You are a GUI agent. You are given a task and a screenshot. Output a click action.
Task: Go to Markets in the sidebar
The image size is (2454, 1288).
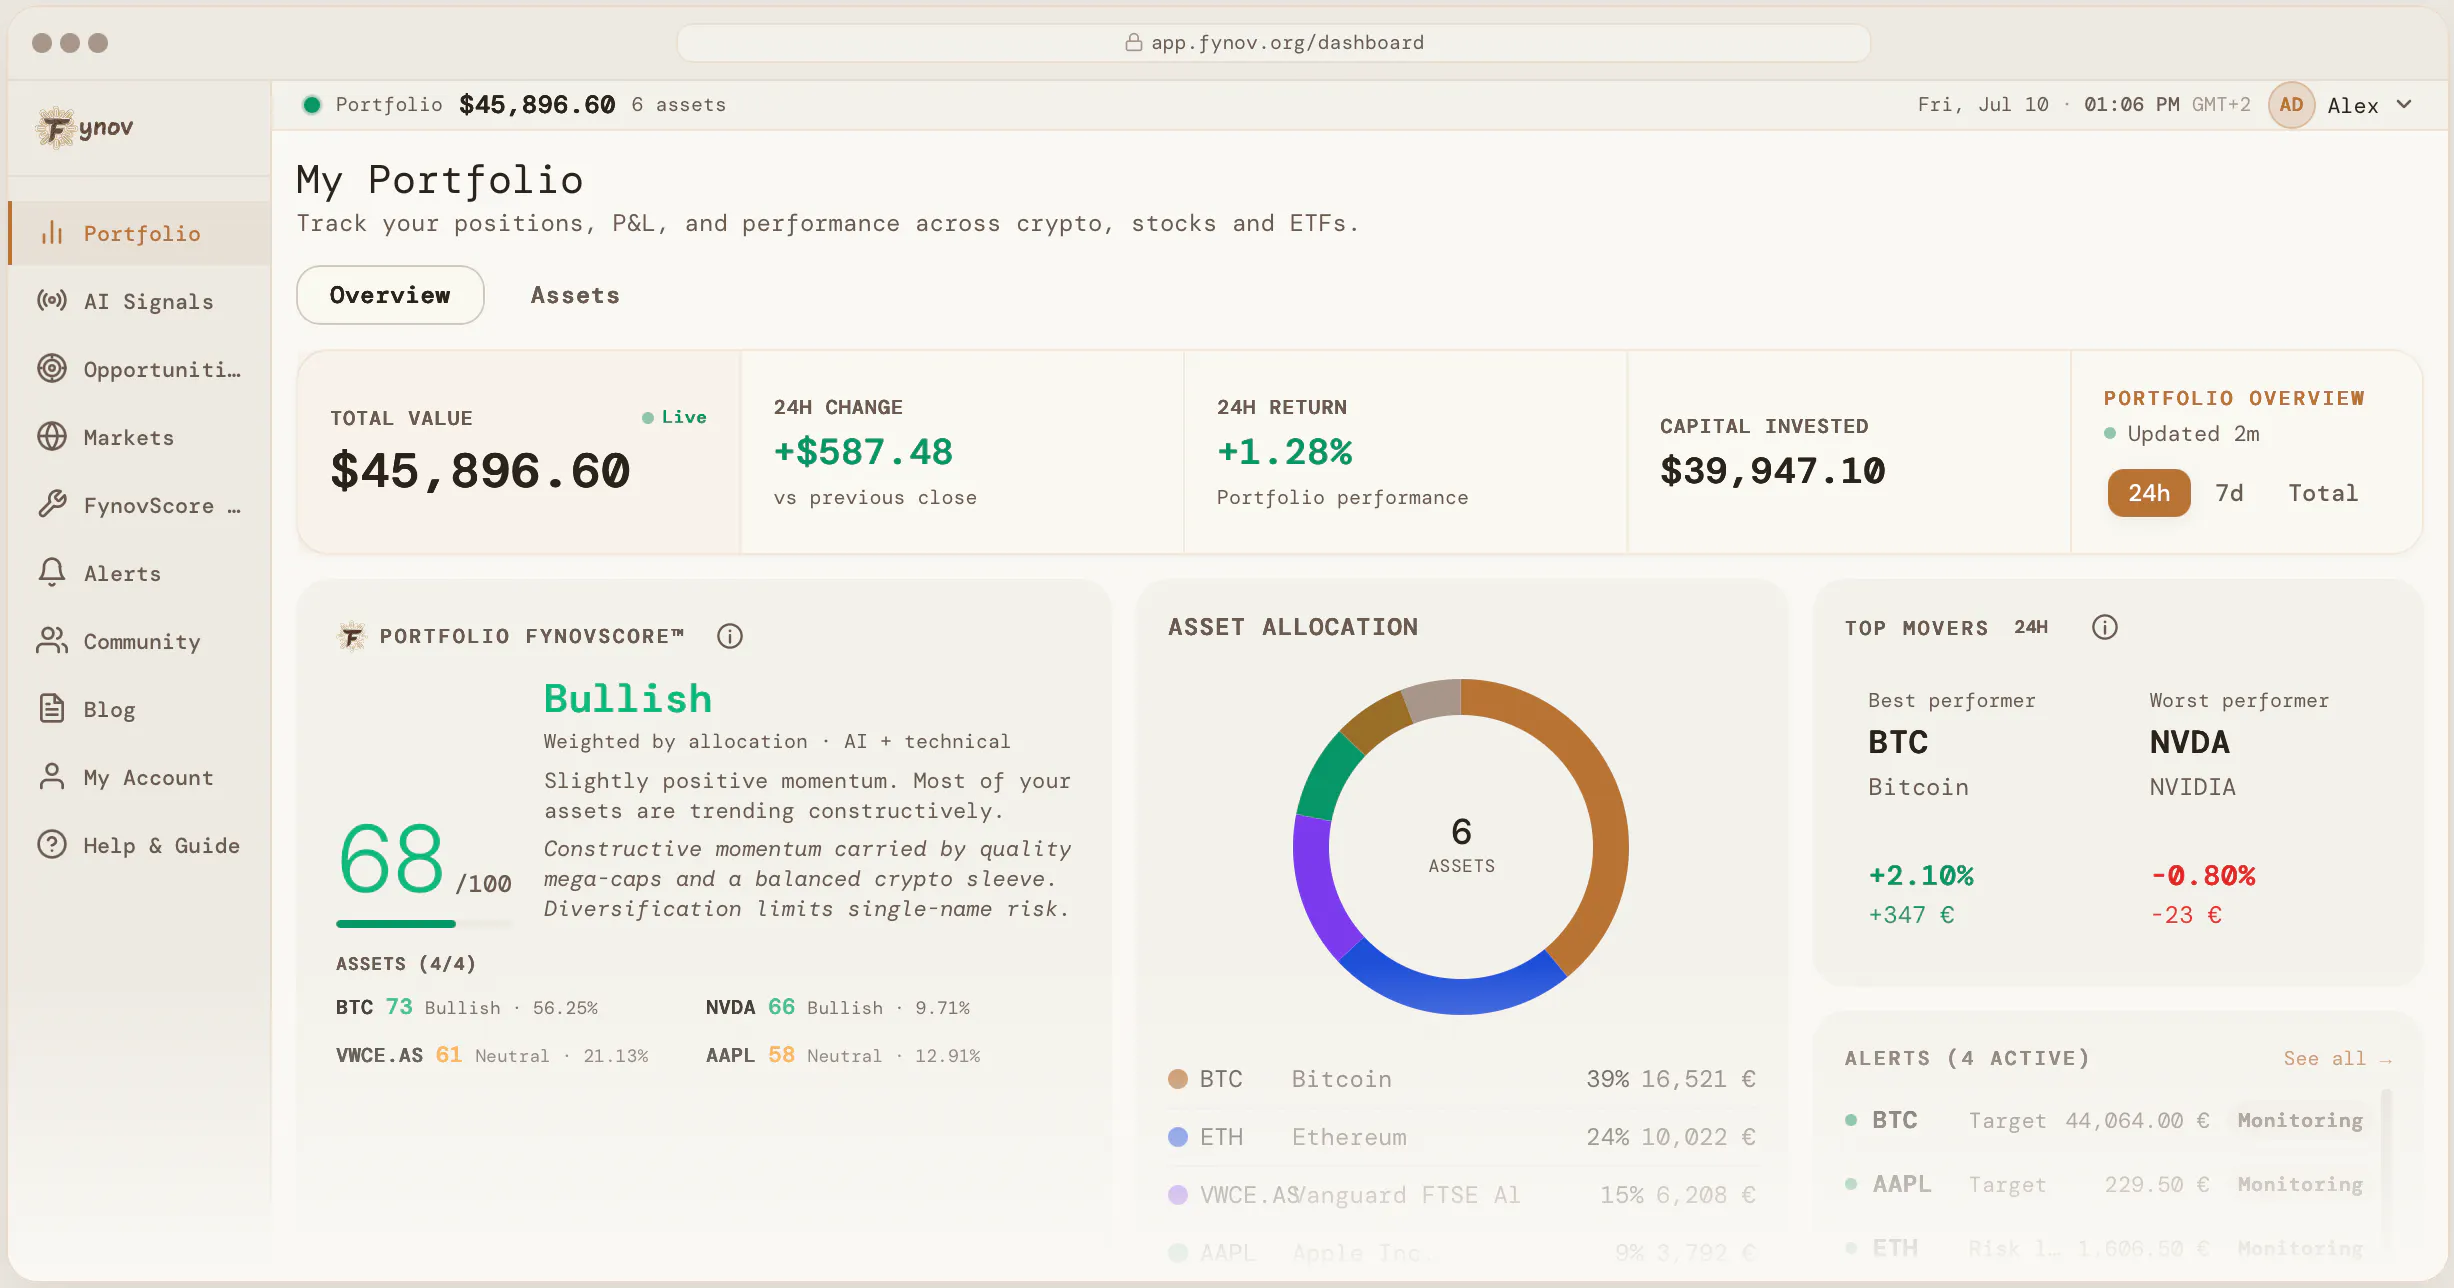[x=140, y=437]
